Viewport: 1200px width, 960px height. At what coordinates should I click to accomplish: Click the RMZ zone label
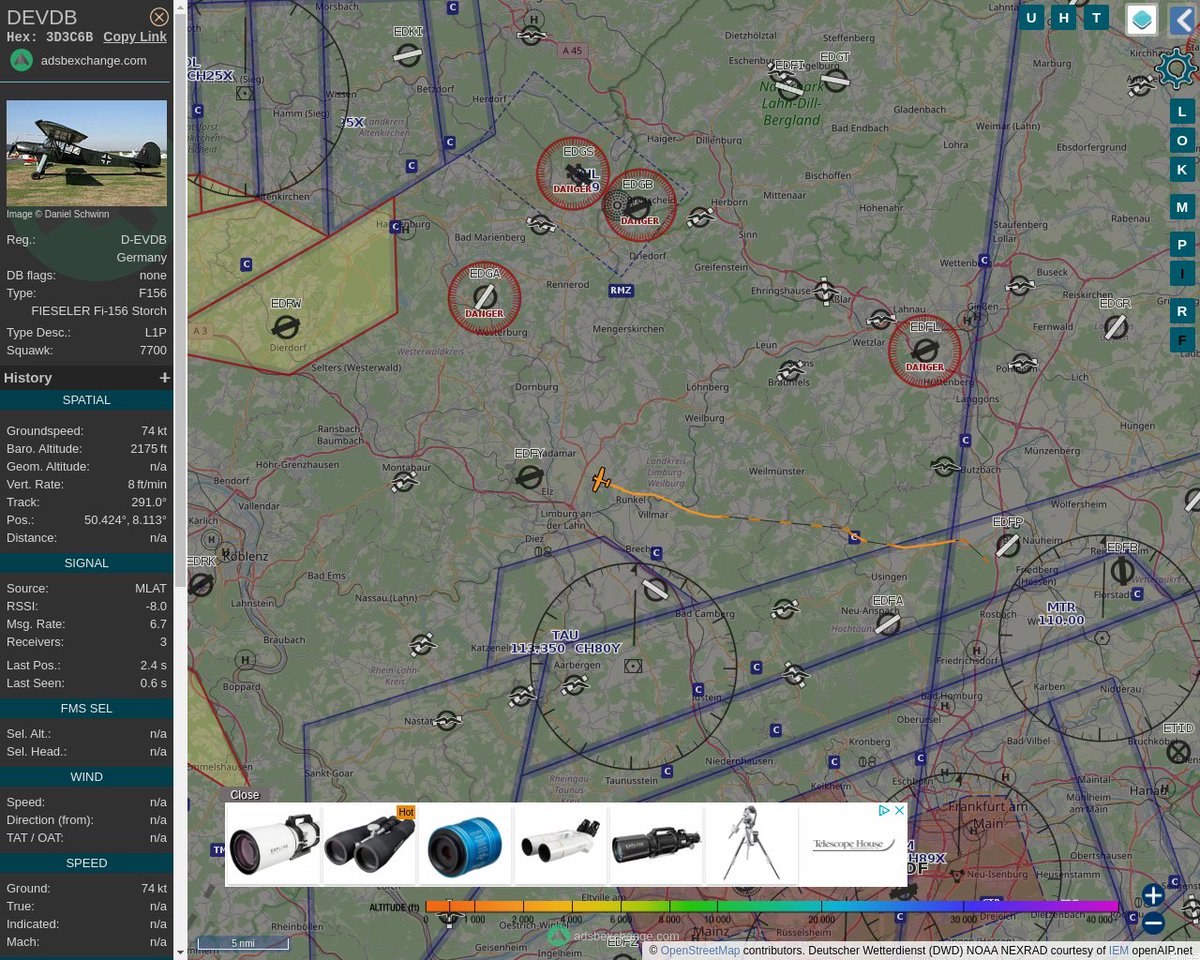[x=621, y=290]
